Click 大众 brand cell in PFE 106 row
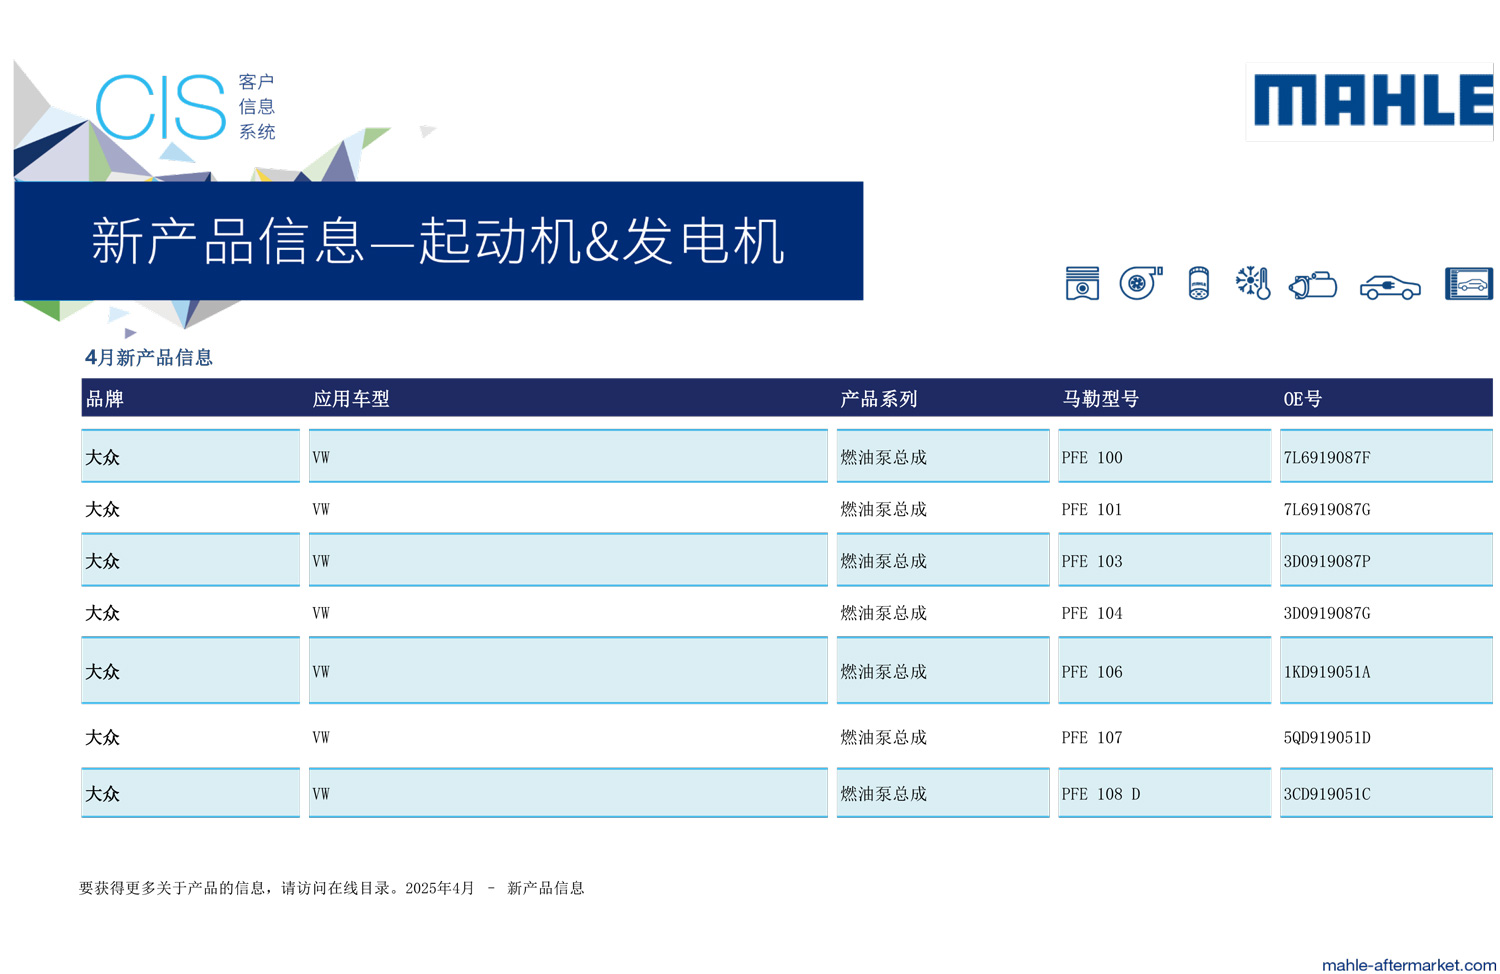This screenshot has height=974, width=1500. (x=190, y=671)
